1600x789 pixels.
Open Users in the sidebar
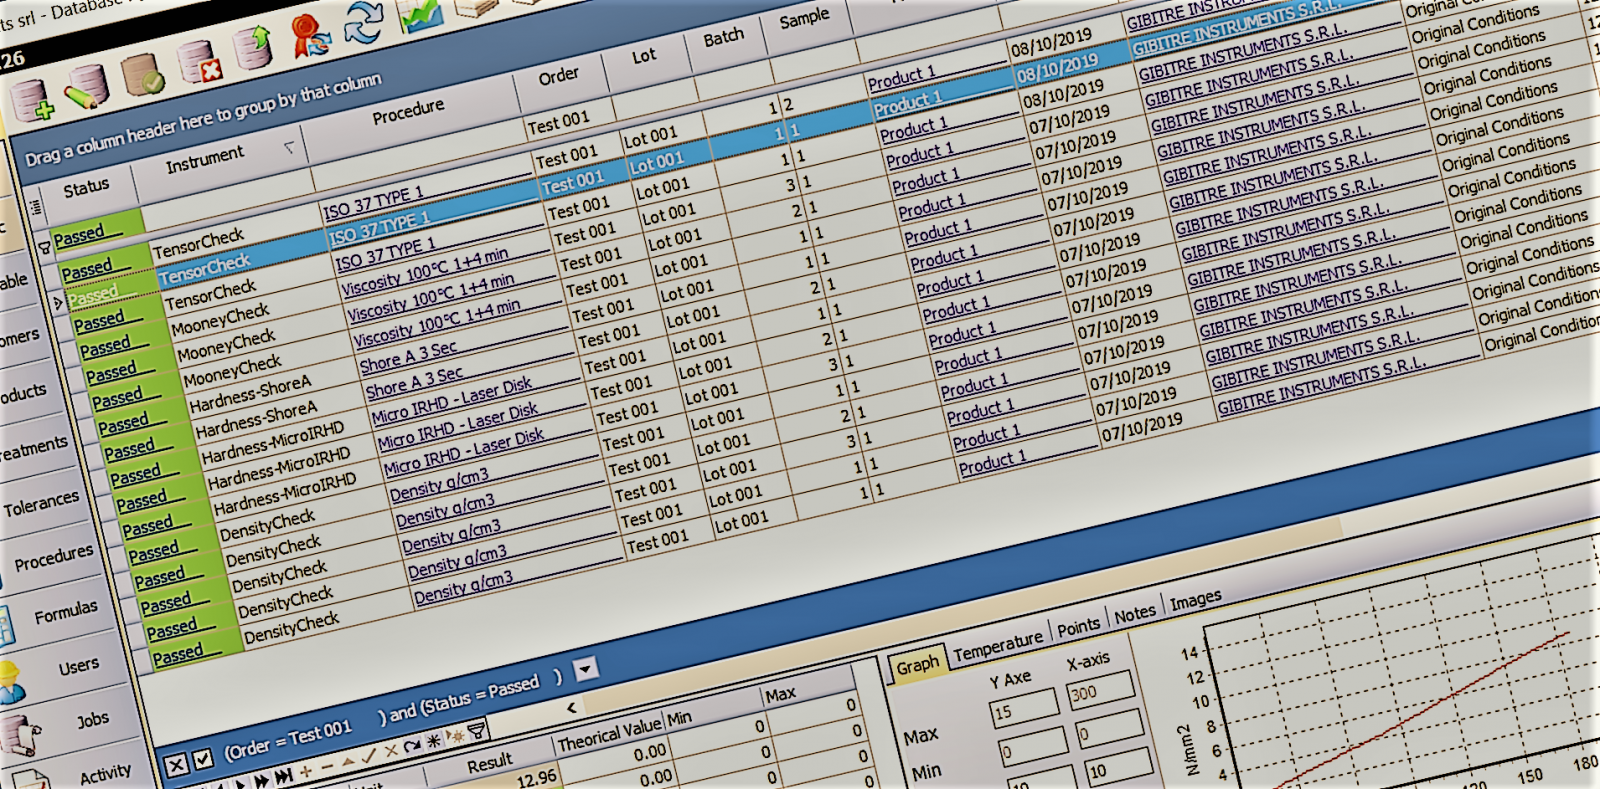[78, 665]
